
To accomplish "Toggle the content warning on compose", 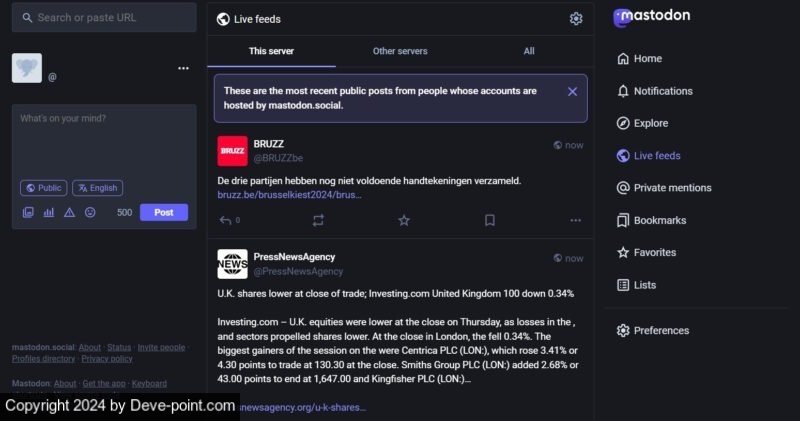I will pos(69,212).
